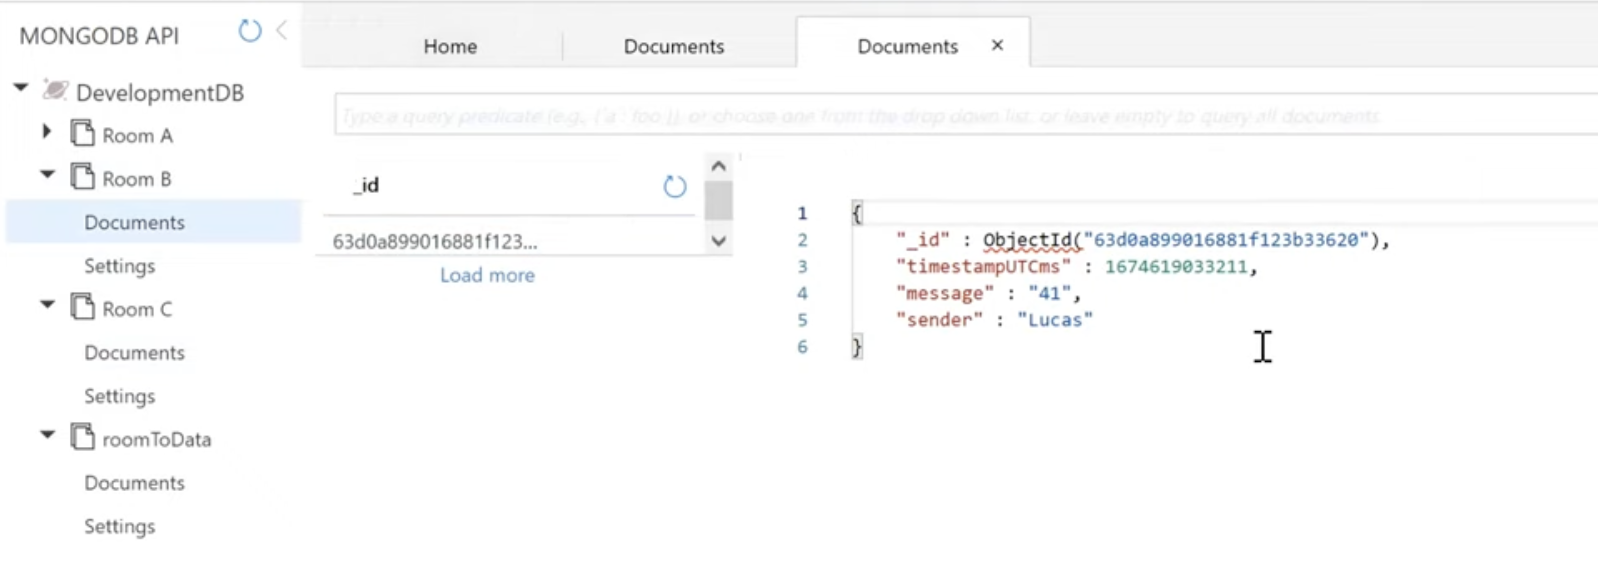The width and height of the screenshot is (1598, 586).
Task: Open Documents under Room B
Action: click(x=134, y=222)
